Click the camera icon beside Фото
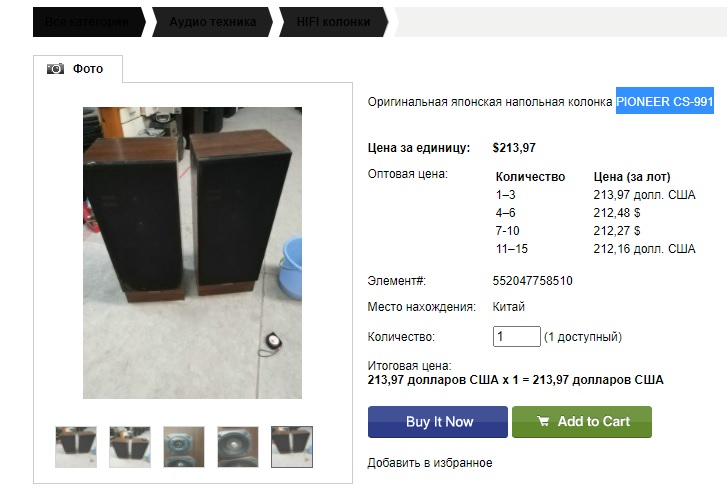 (55, 69)
